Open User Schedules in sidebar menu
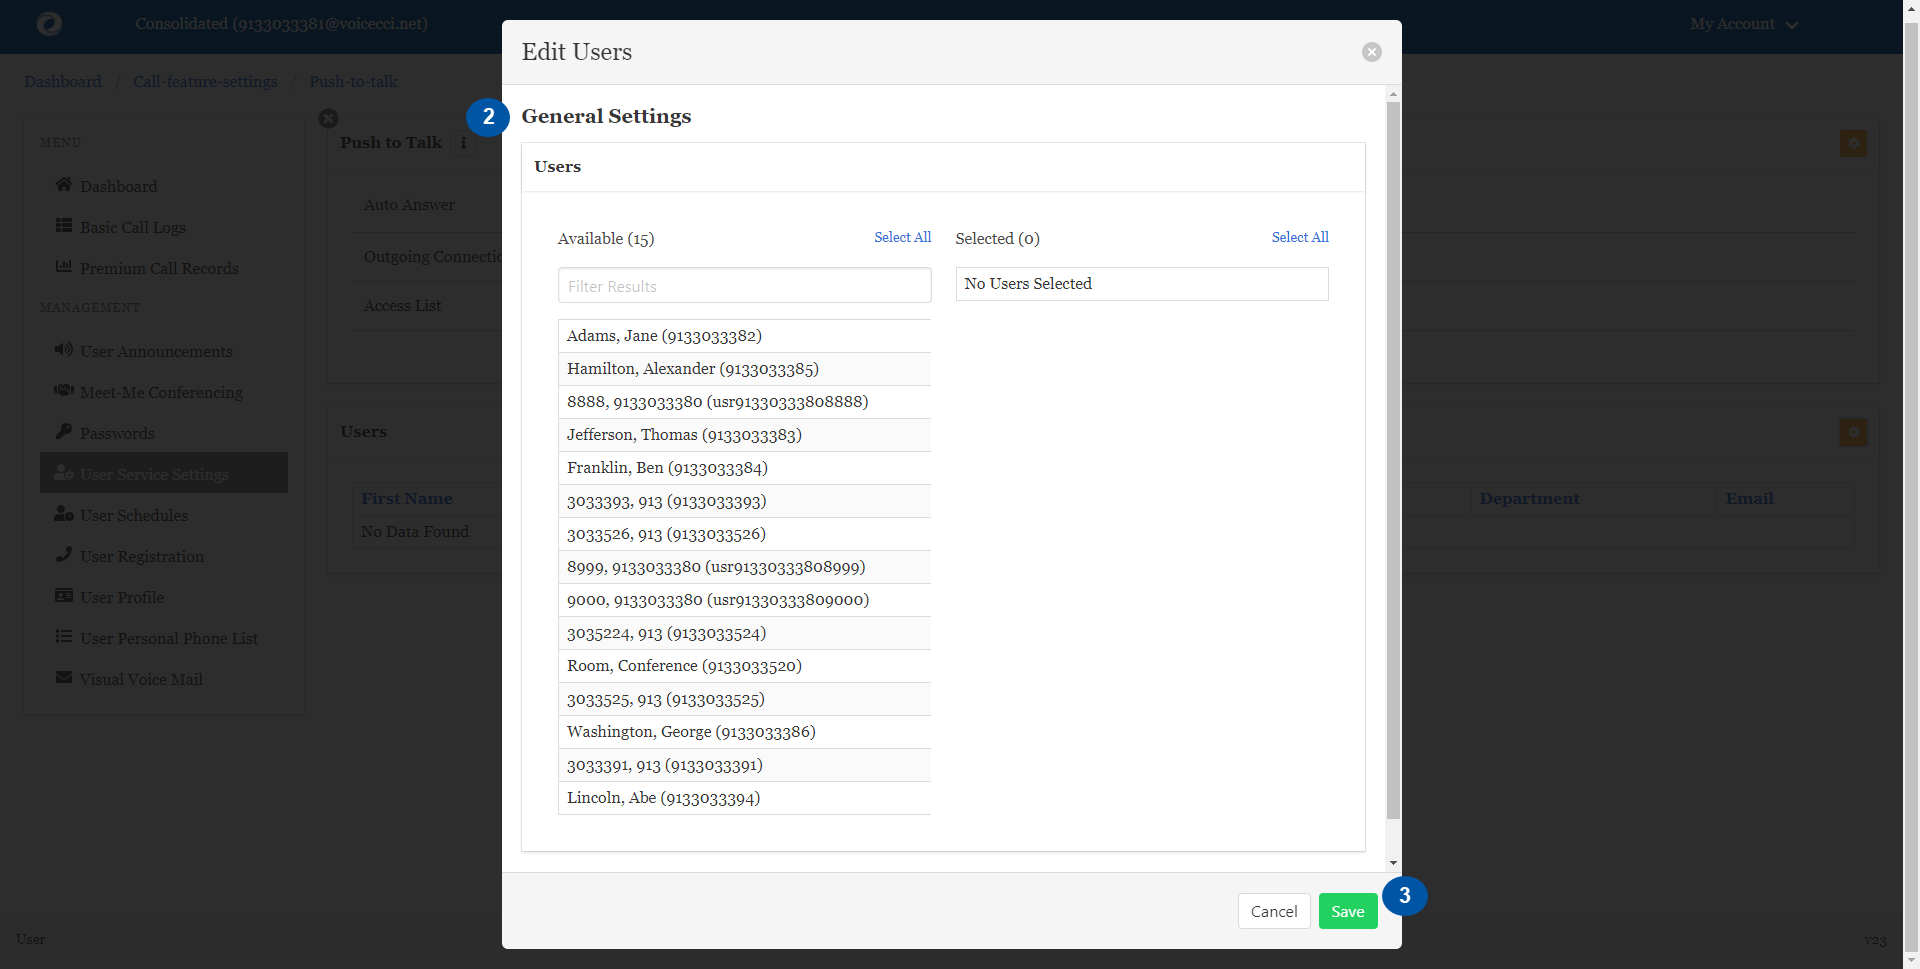The width and height of the screenshot is (1920, 969). coord(134,515)
